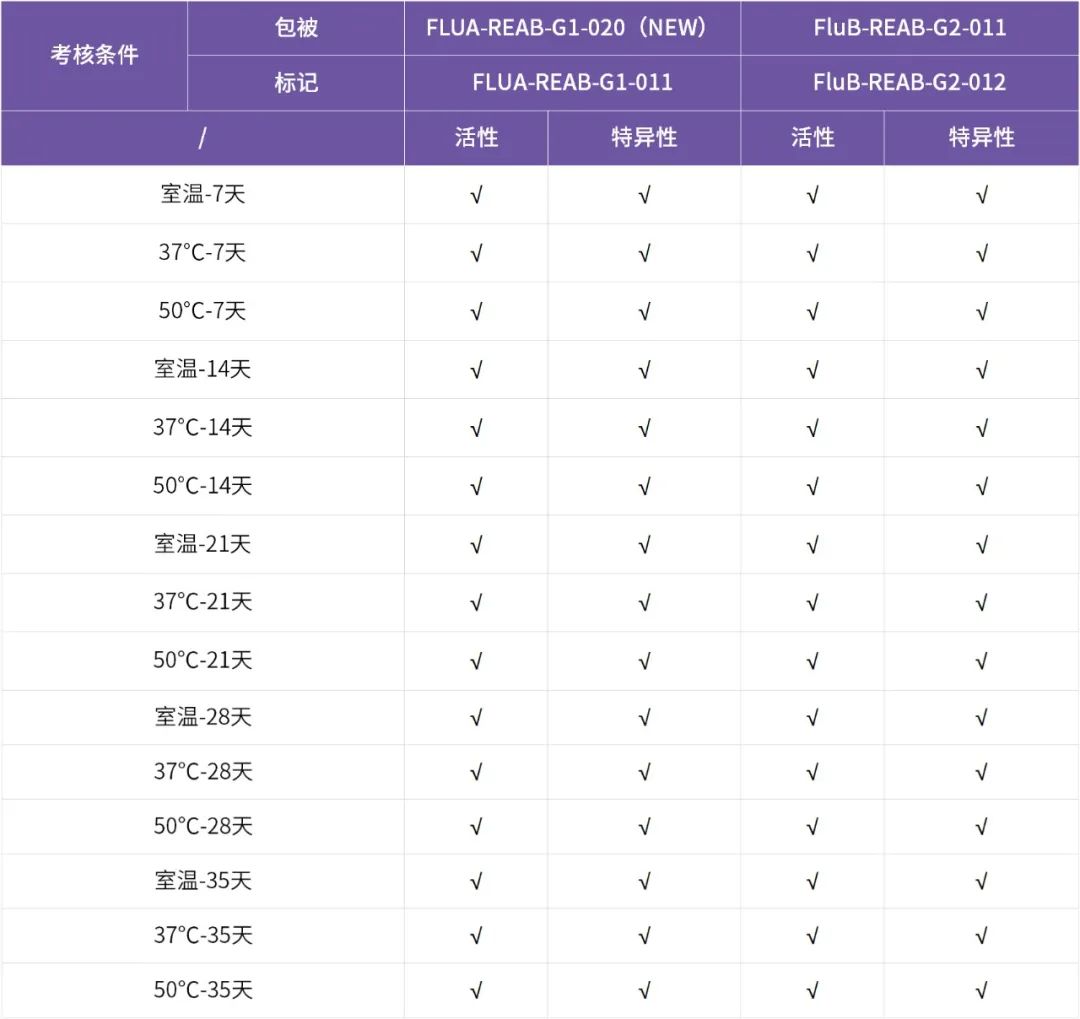Click the 标记 header cell
Screen dimensions: 1080x1019
(x=296, y=82)
